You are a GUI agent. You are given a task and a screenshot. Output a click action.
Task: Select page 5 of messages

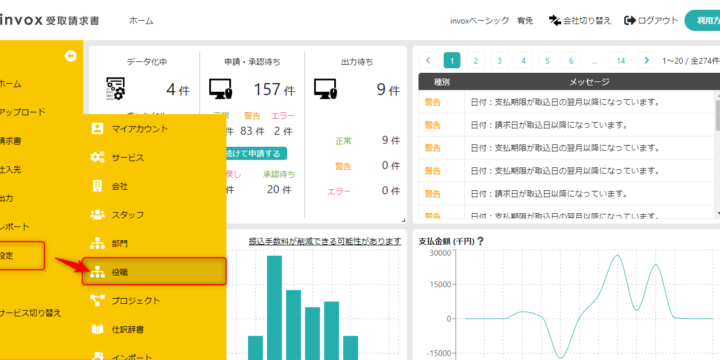point(547,60)
